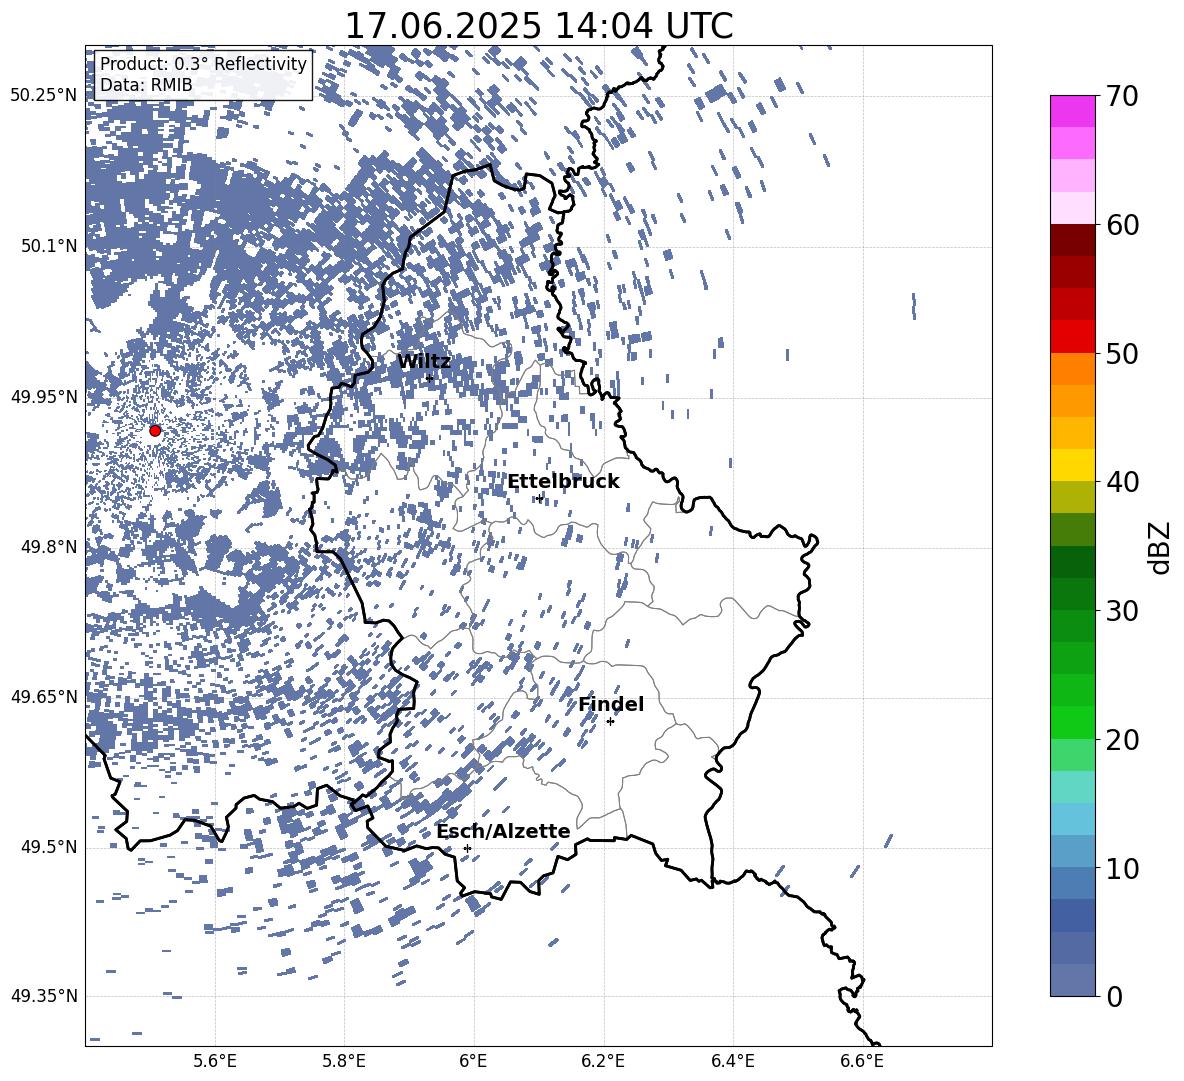The height and width of the screenshot is (1081, 1184).
Task: Click the 5.8°E longitude label
Action: click(344, 1061)
